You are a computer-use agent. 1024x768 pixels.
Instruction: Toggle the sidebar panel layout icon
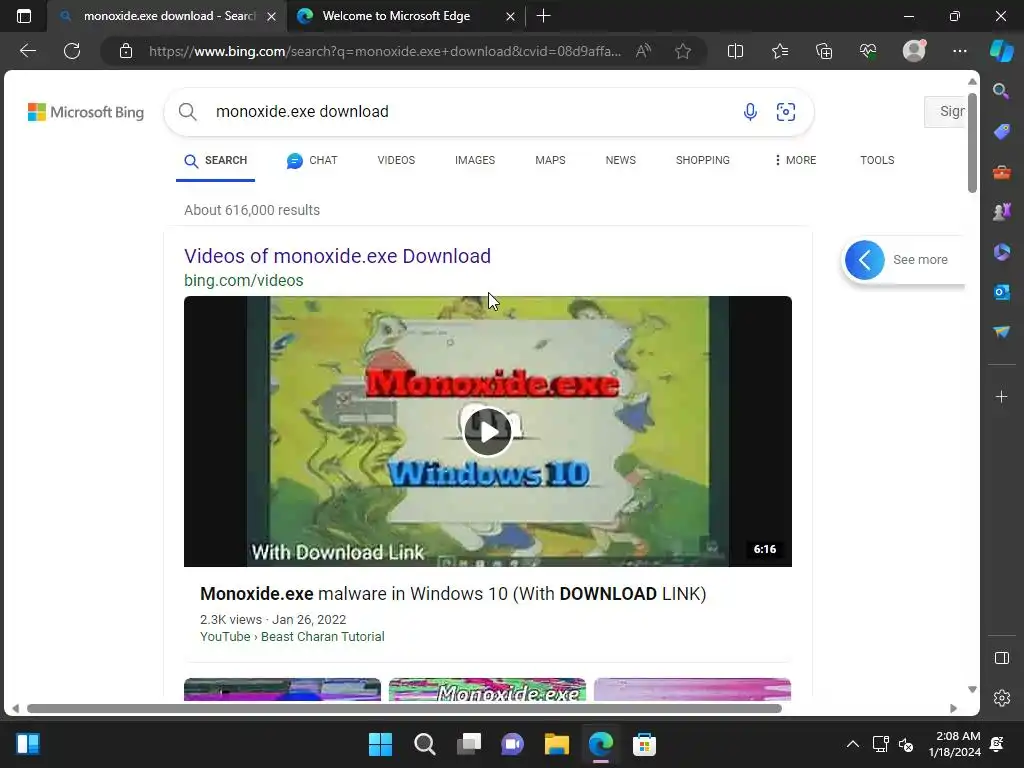1001,658
